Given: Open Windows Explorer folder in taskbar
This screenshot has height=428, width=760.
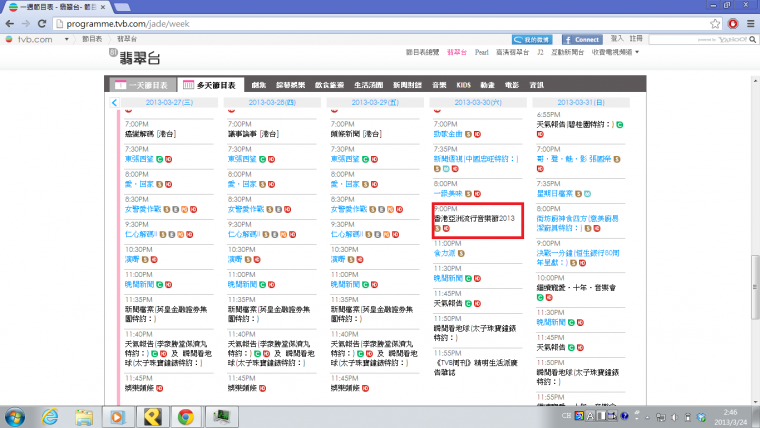Looking at the screenshot, I should point(84,417).
